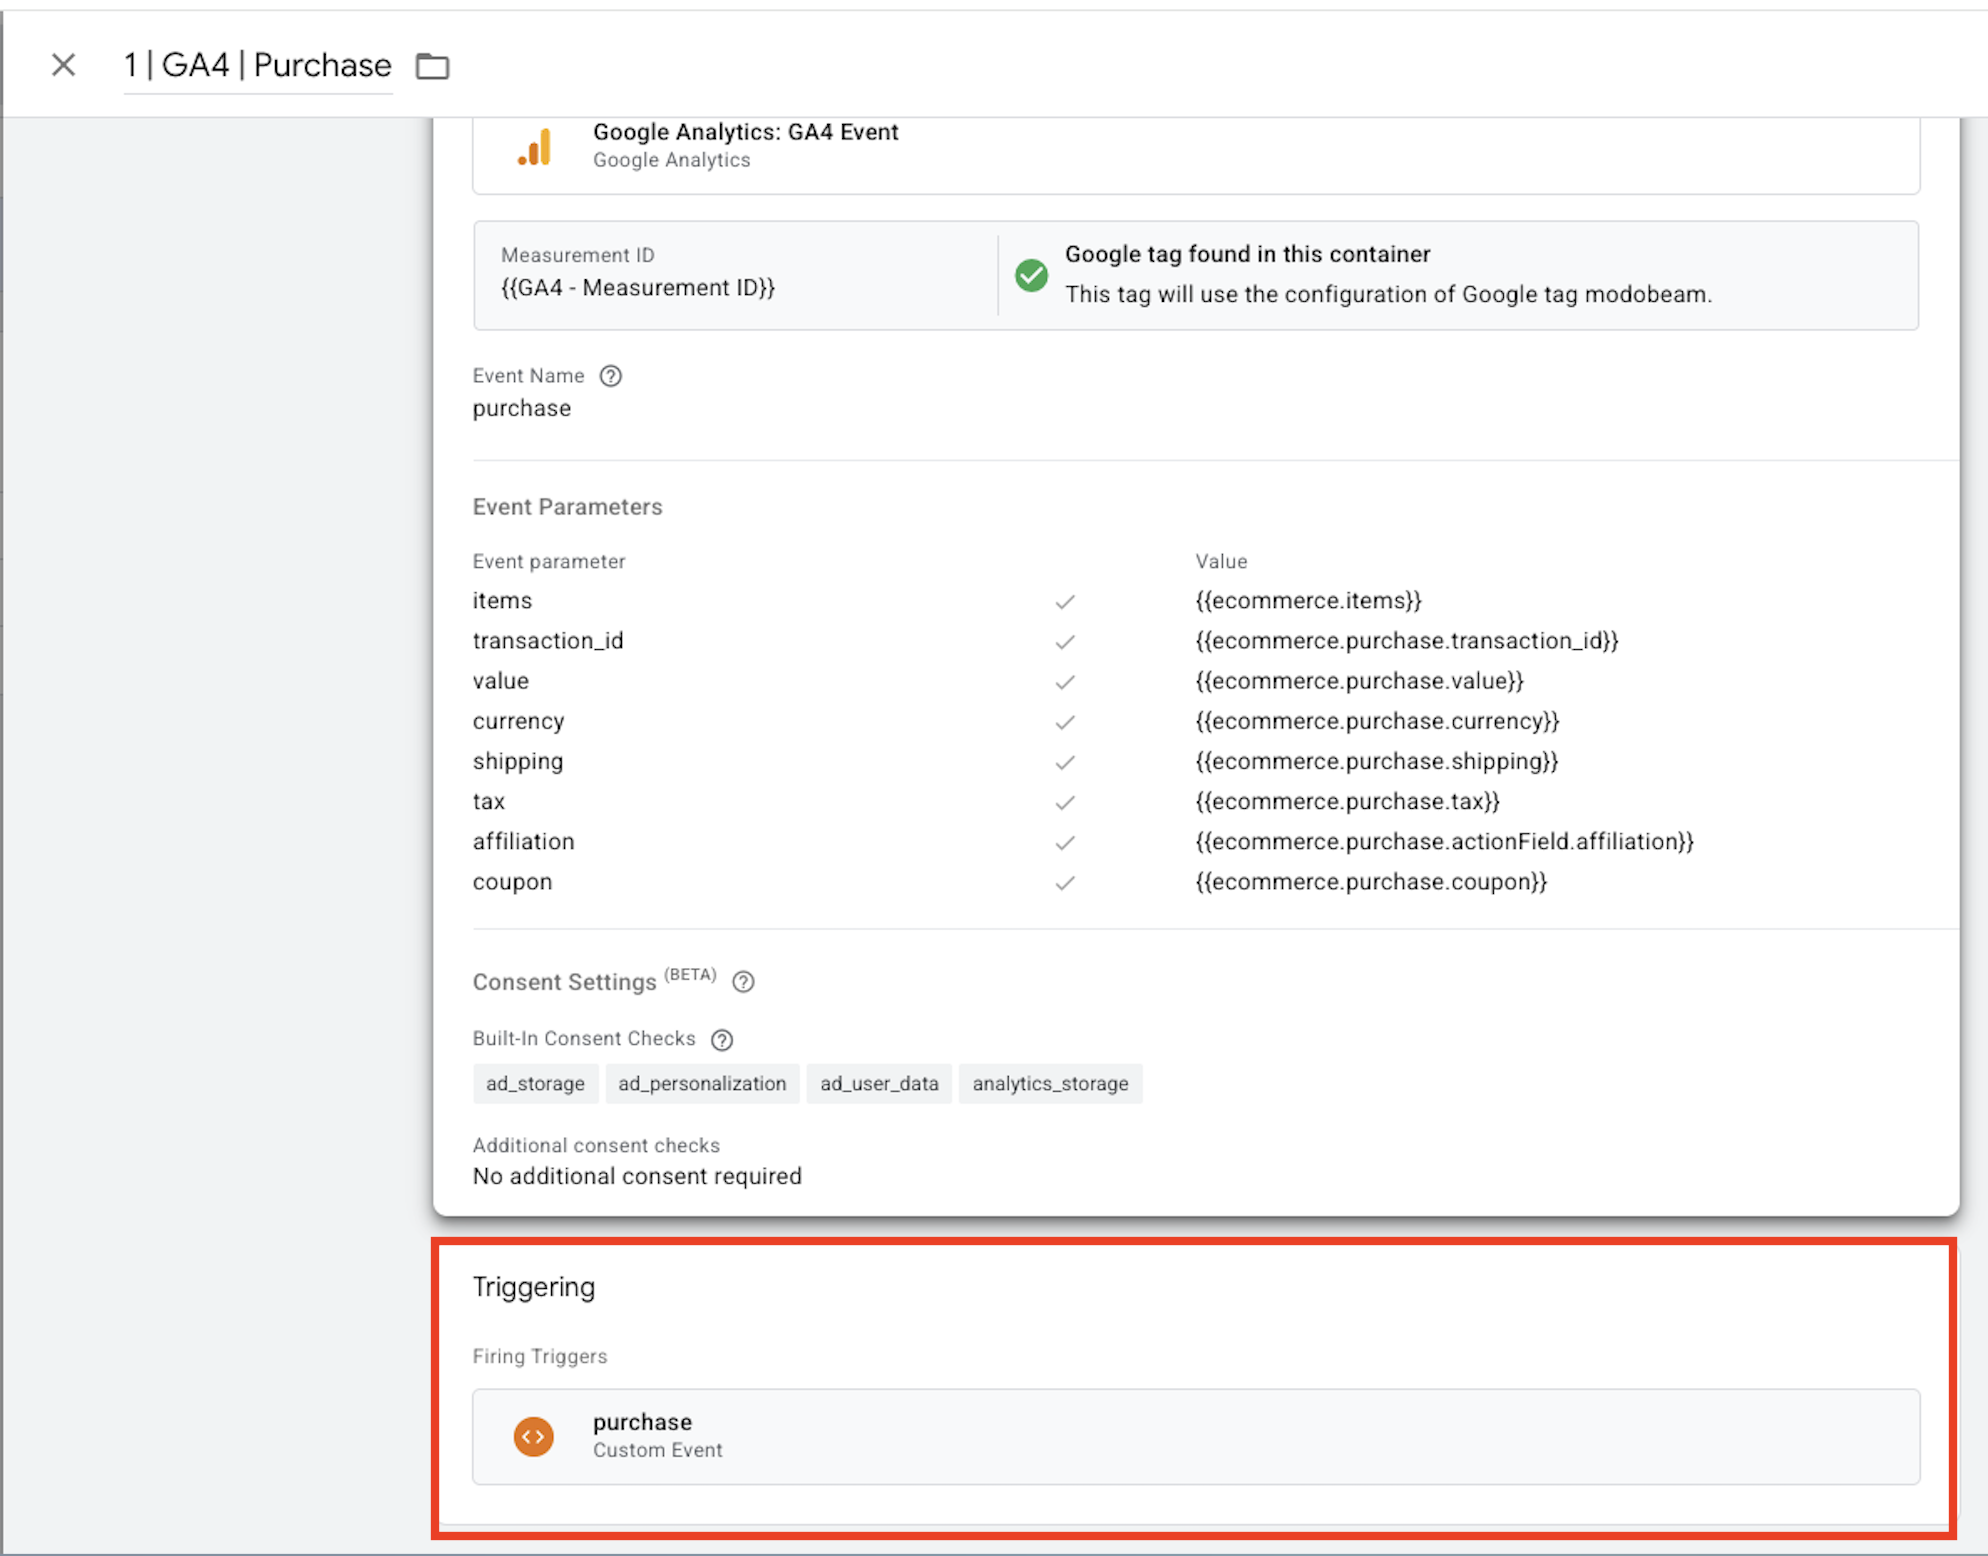Click the Measurement ID variable value

637,288
